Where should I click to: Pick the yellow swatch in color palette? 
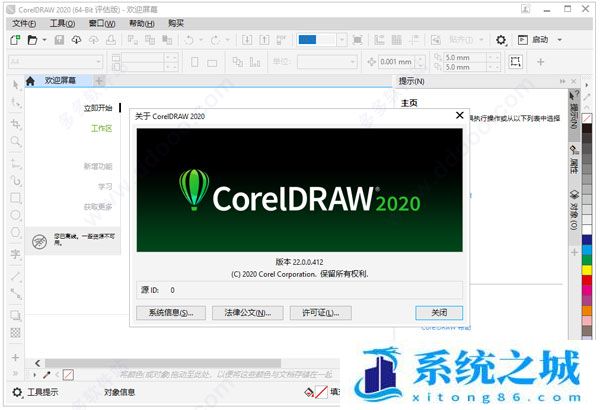[x=587, y=270]
